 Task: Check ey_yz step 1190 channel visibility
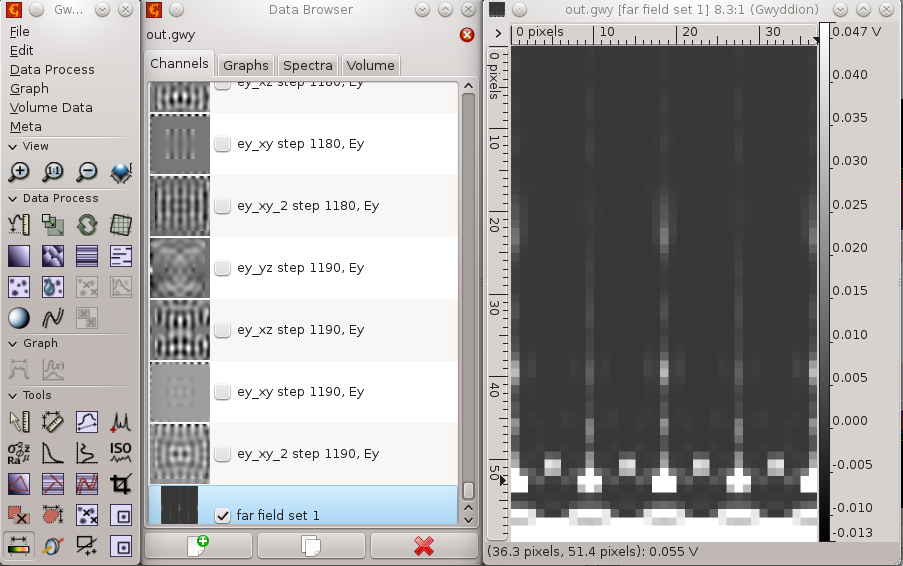(222, 267)
